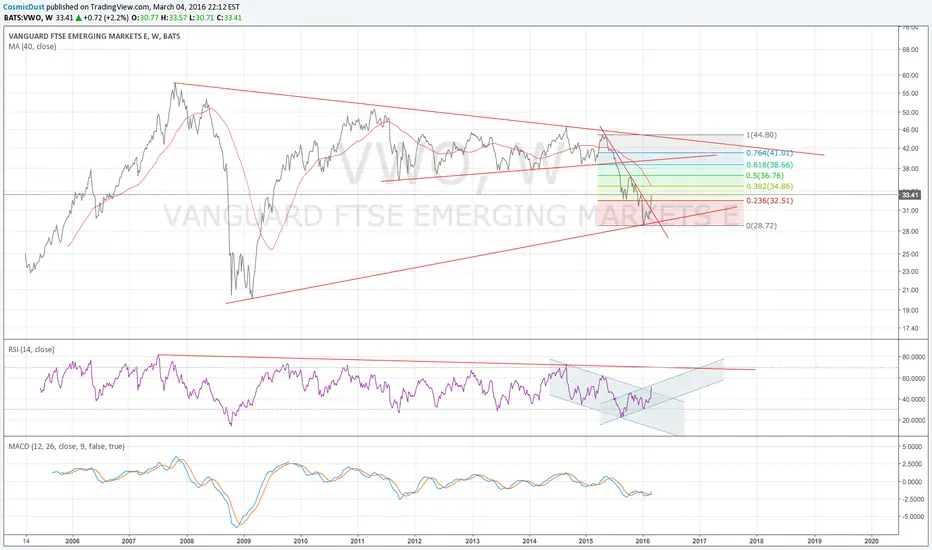Click the 2006 label on time axis
Image resolution: width=932 pixels, height=550 pixels.
click(72, 541)
